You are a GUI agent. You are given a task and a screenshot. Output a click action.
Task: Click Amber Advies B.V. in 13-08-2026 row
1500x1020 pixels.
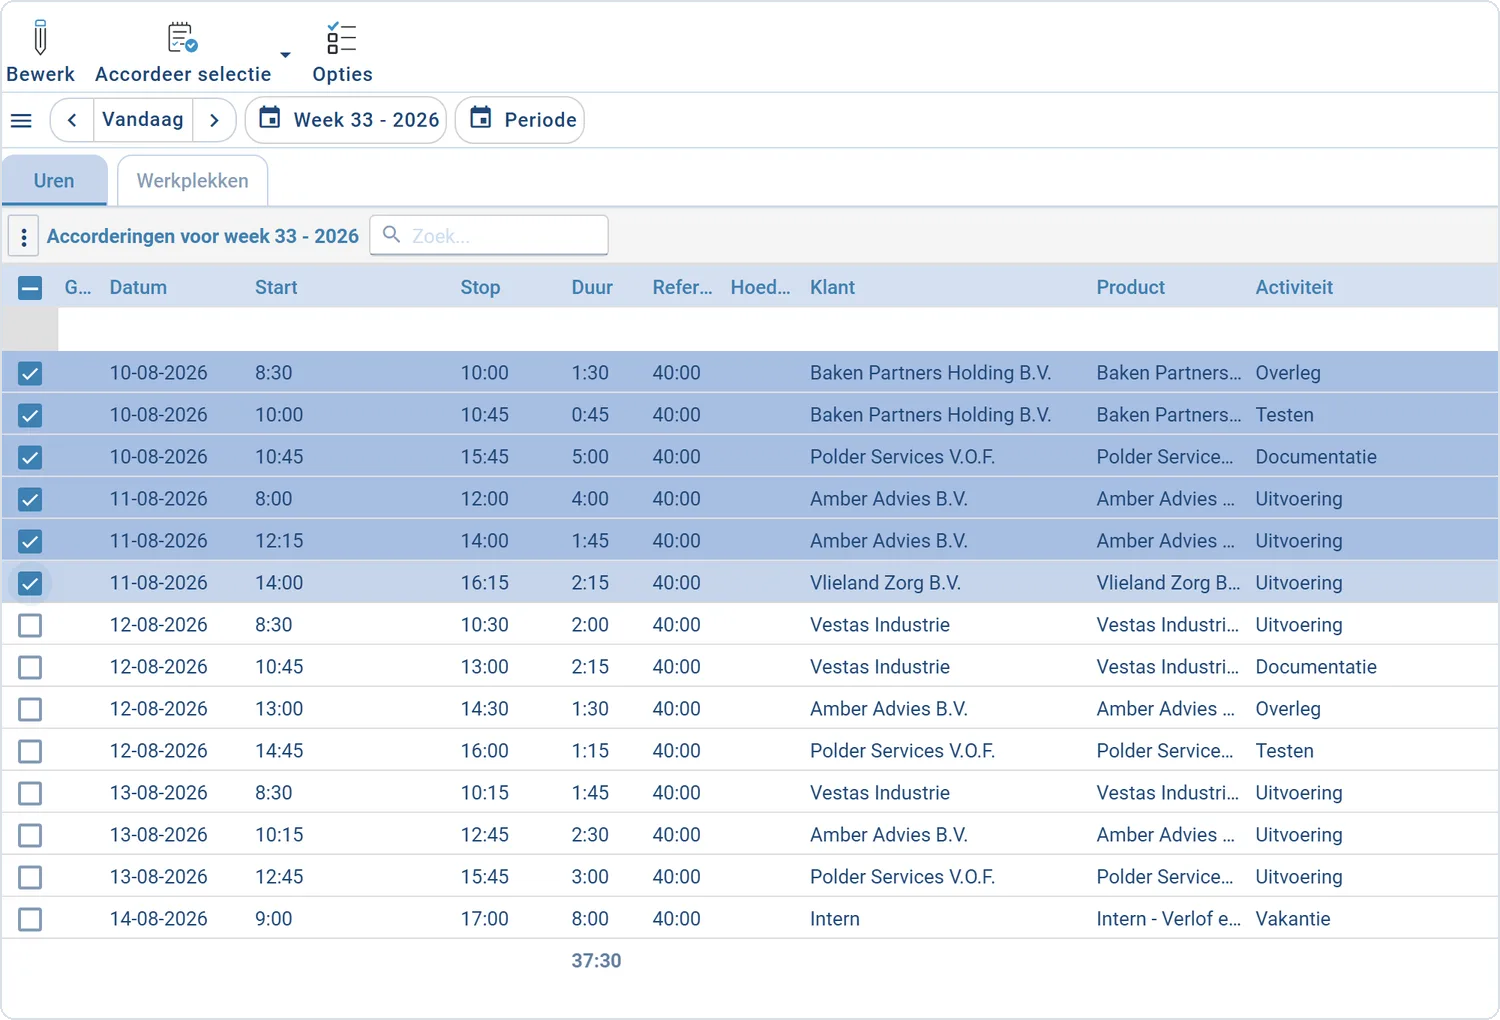pyautogui.click(x=888, y=835)
